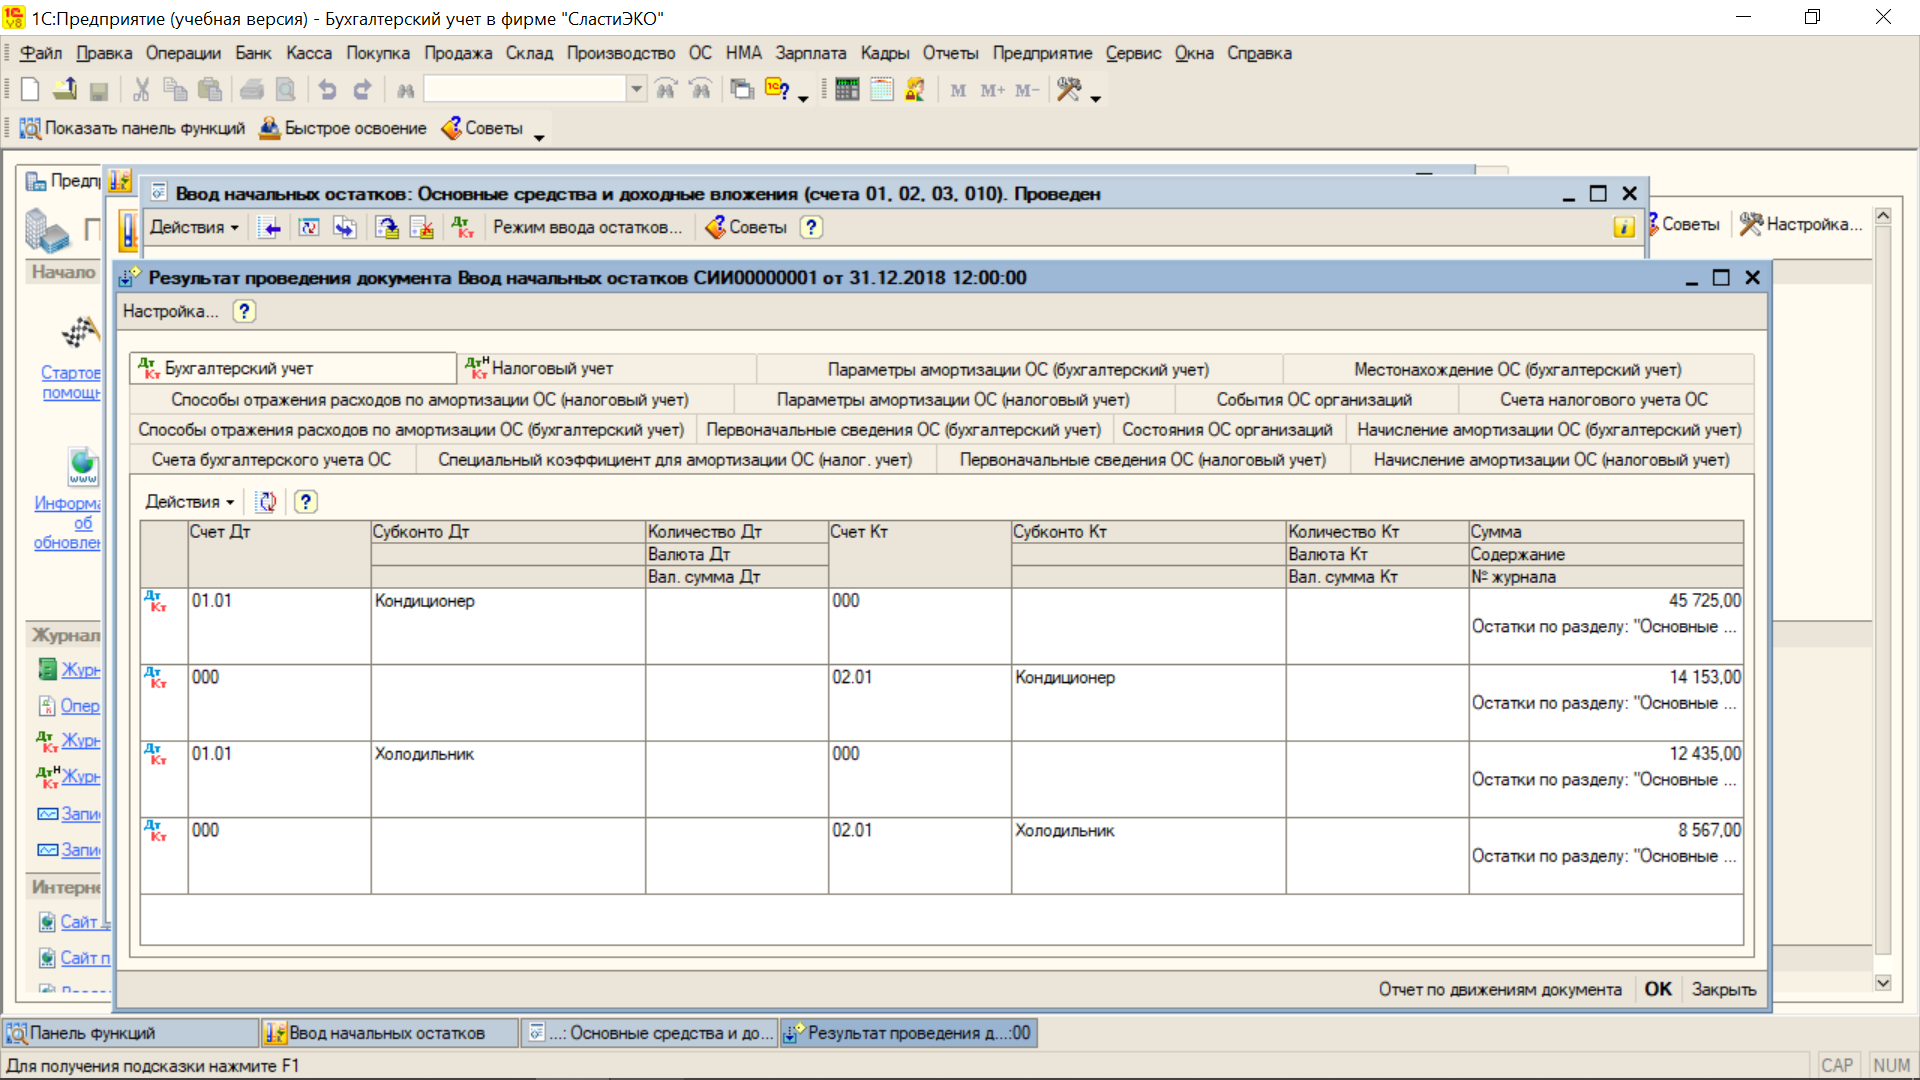Click the Дт/Кт posting result icon
This screenshot has width=1920, height=1080.
pyautogui.click(x=462, y=227)
